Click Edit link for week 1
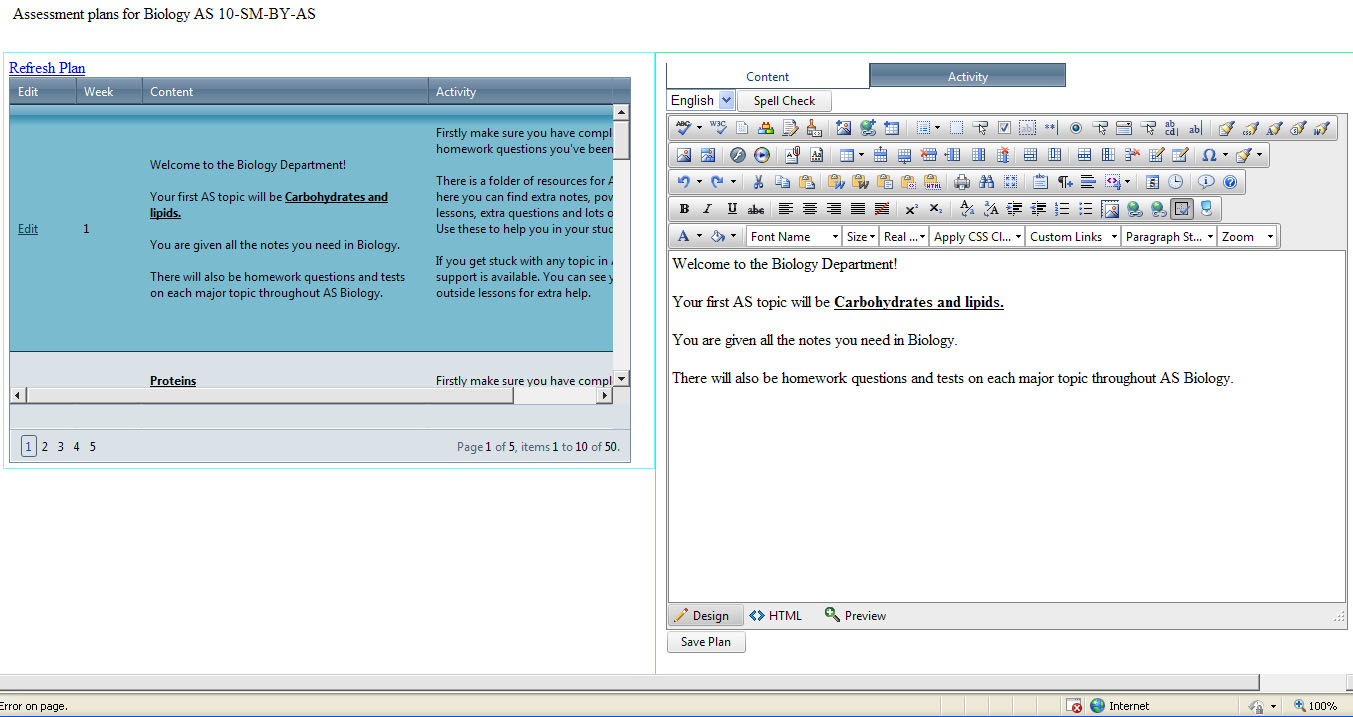 pyautogui.click(x=28, y=229)
